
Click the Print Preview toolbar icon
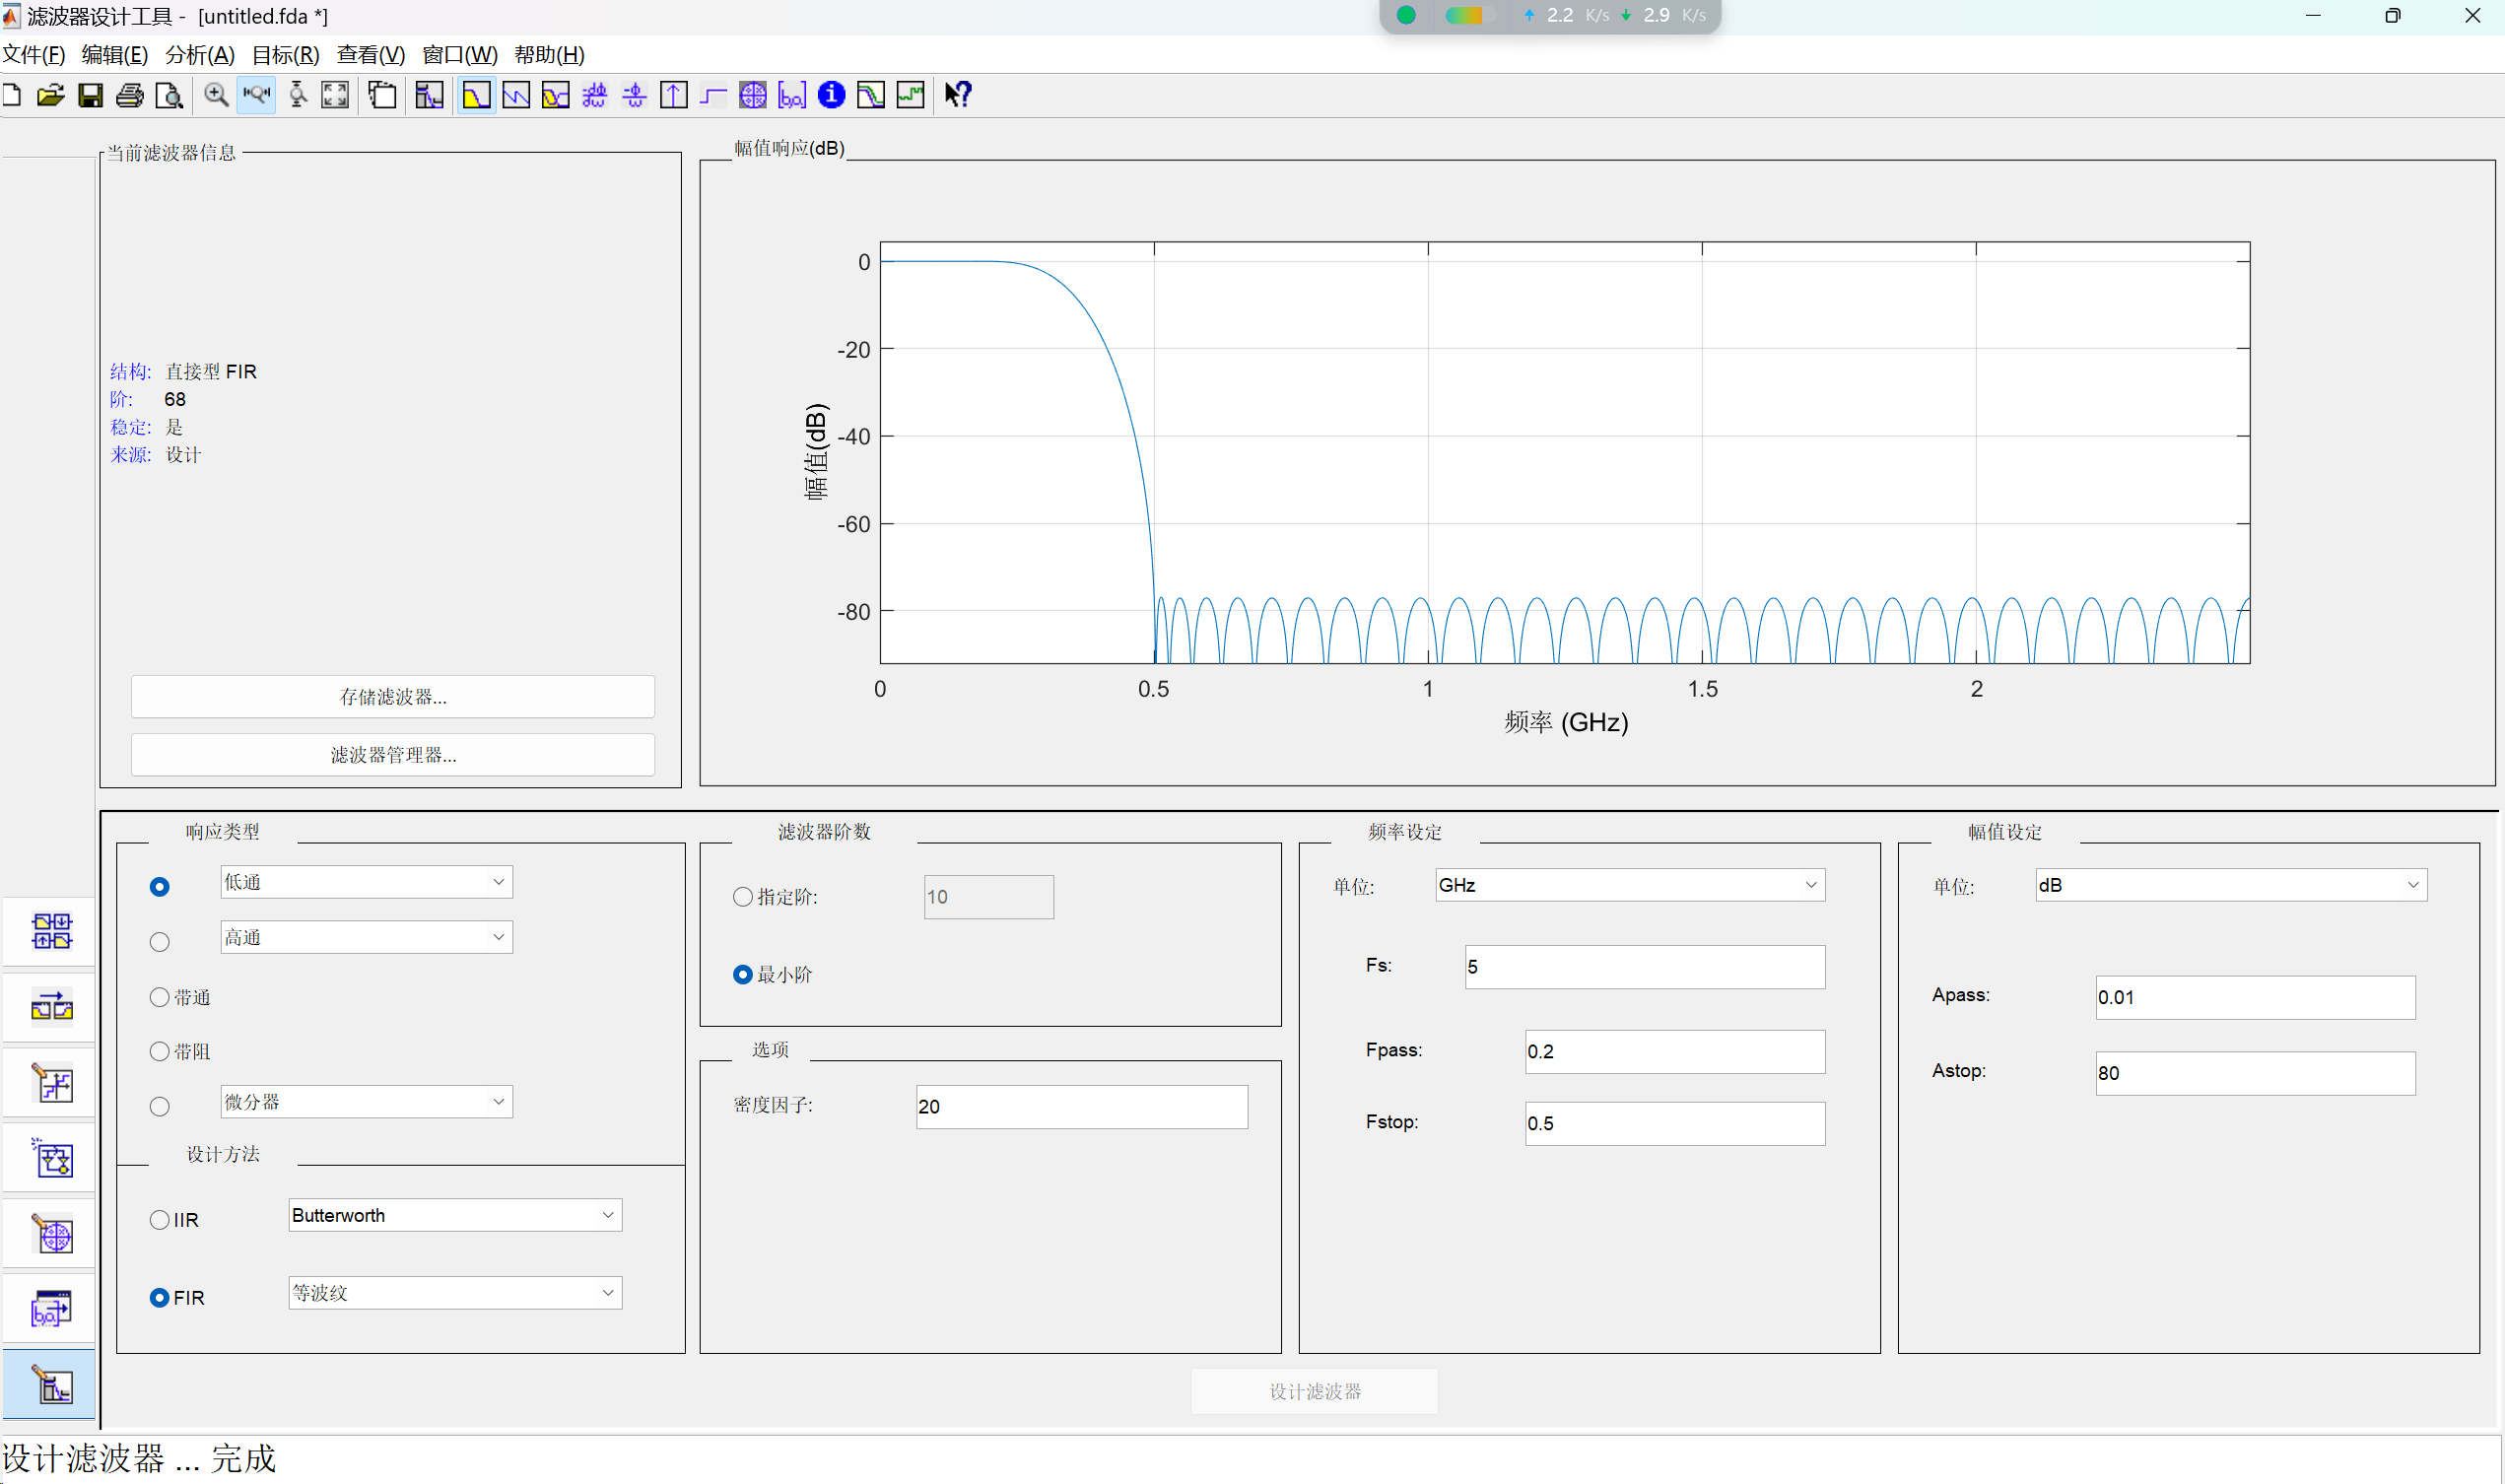[170, 95]
